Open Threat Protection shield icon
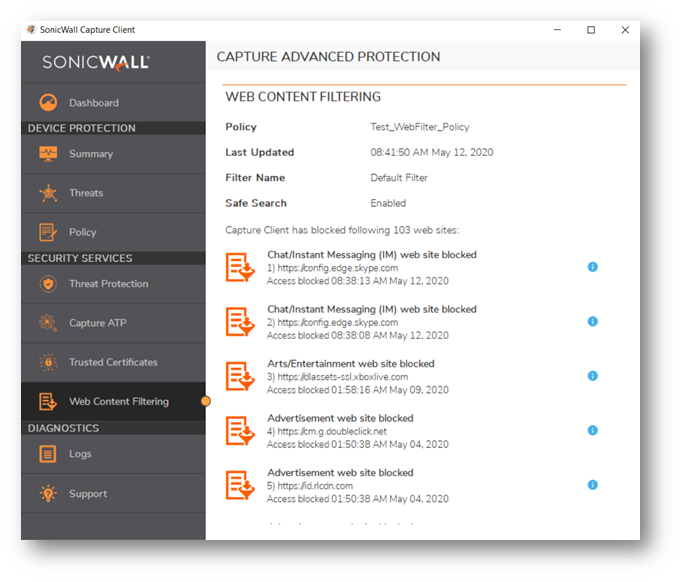This screenshot has height=582, width=682. coord(48,284)
